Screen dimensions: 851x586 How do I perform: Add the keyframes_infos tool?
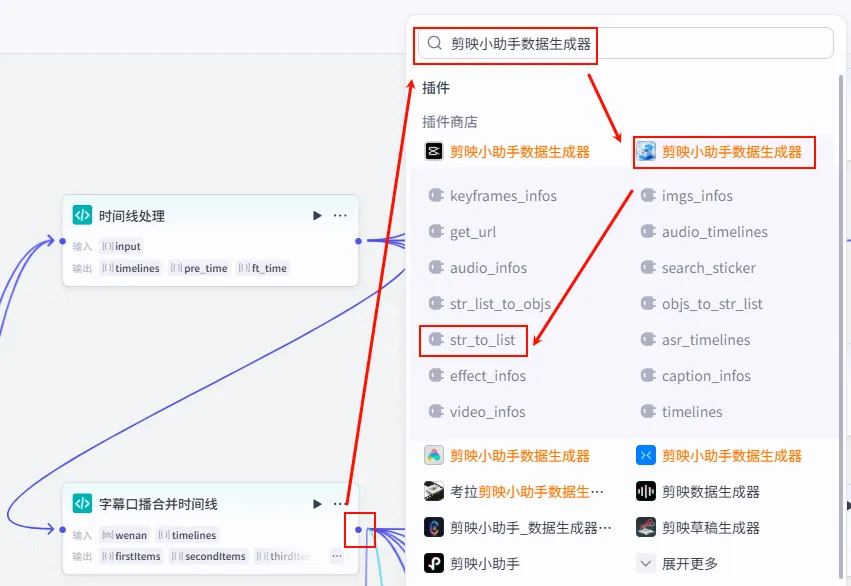pos(493,196)
